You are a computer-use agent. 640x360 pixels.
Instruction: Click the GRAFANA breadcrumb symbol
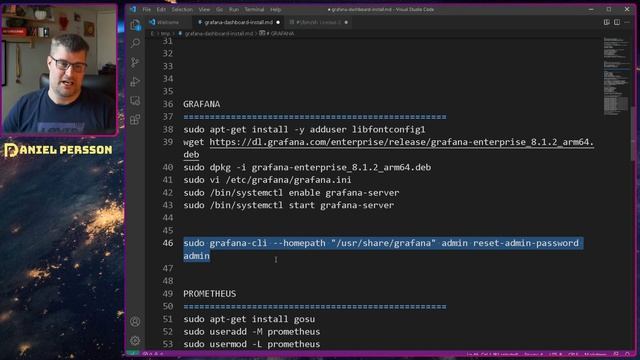click(x=282, y=33)
